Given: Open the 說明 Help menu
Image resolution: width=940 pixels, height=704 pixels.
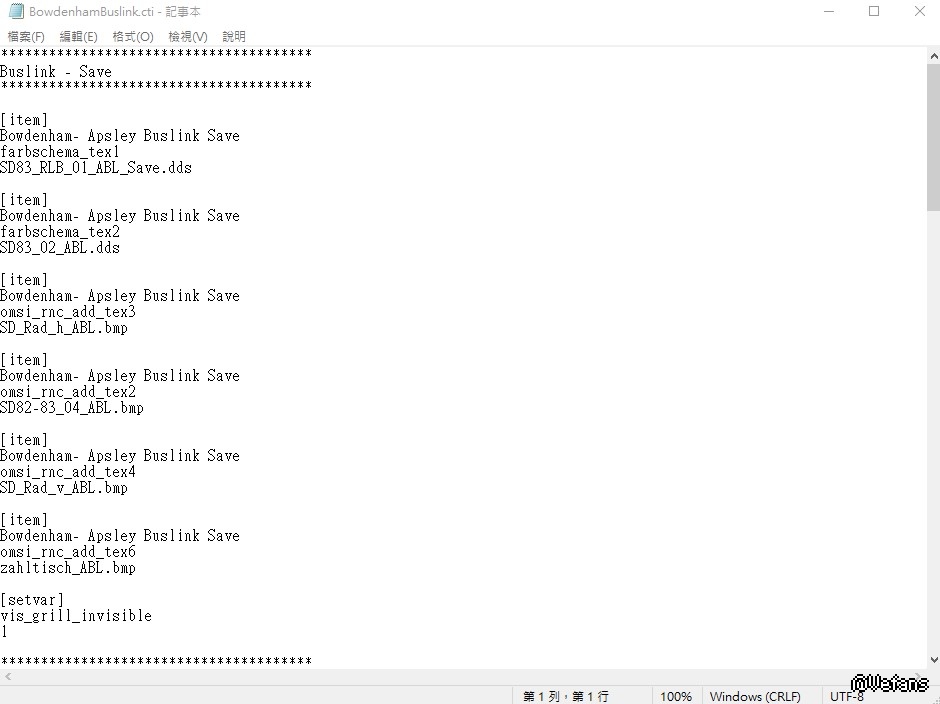Looking at the screenshot, I should (234, 37).
